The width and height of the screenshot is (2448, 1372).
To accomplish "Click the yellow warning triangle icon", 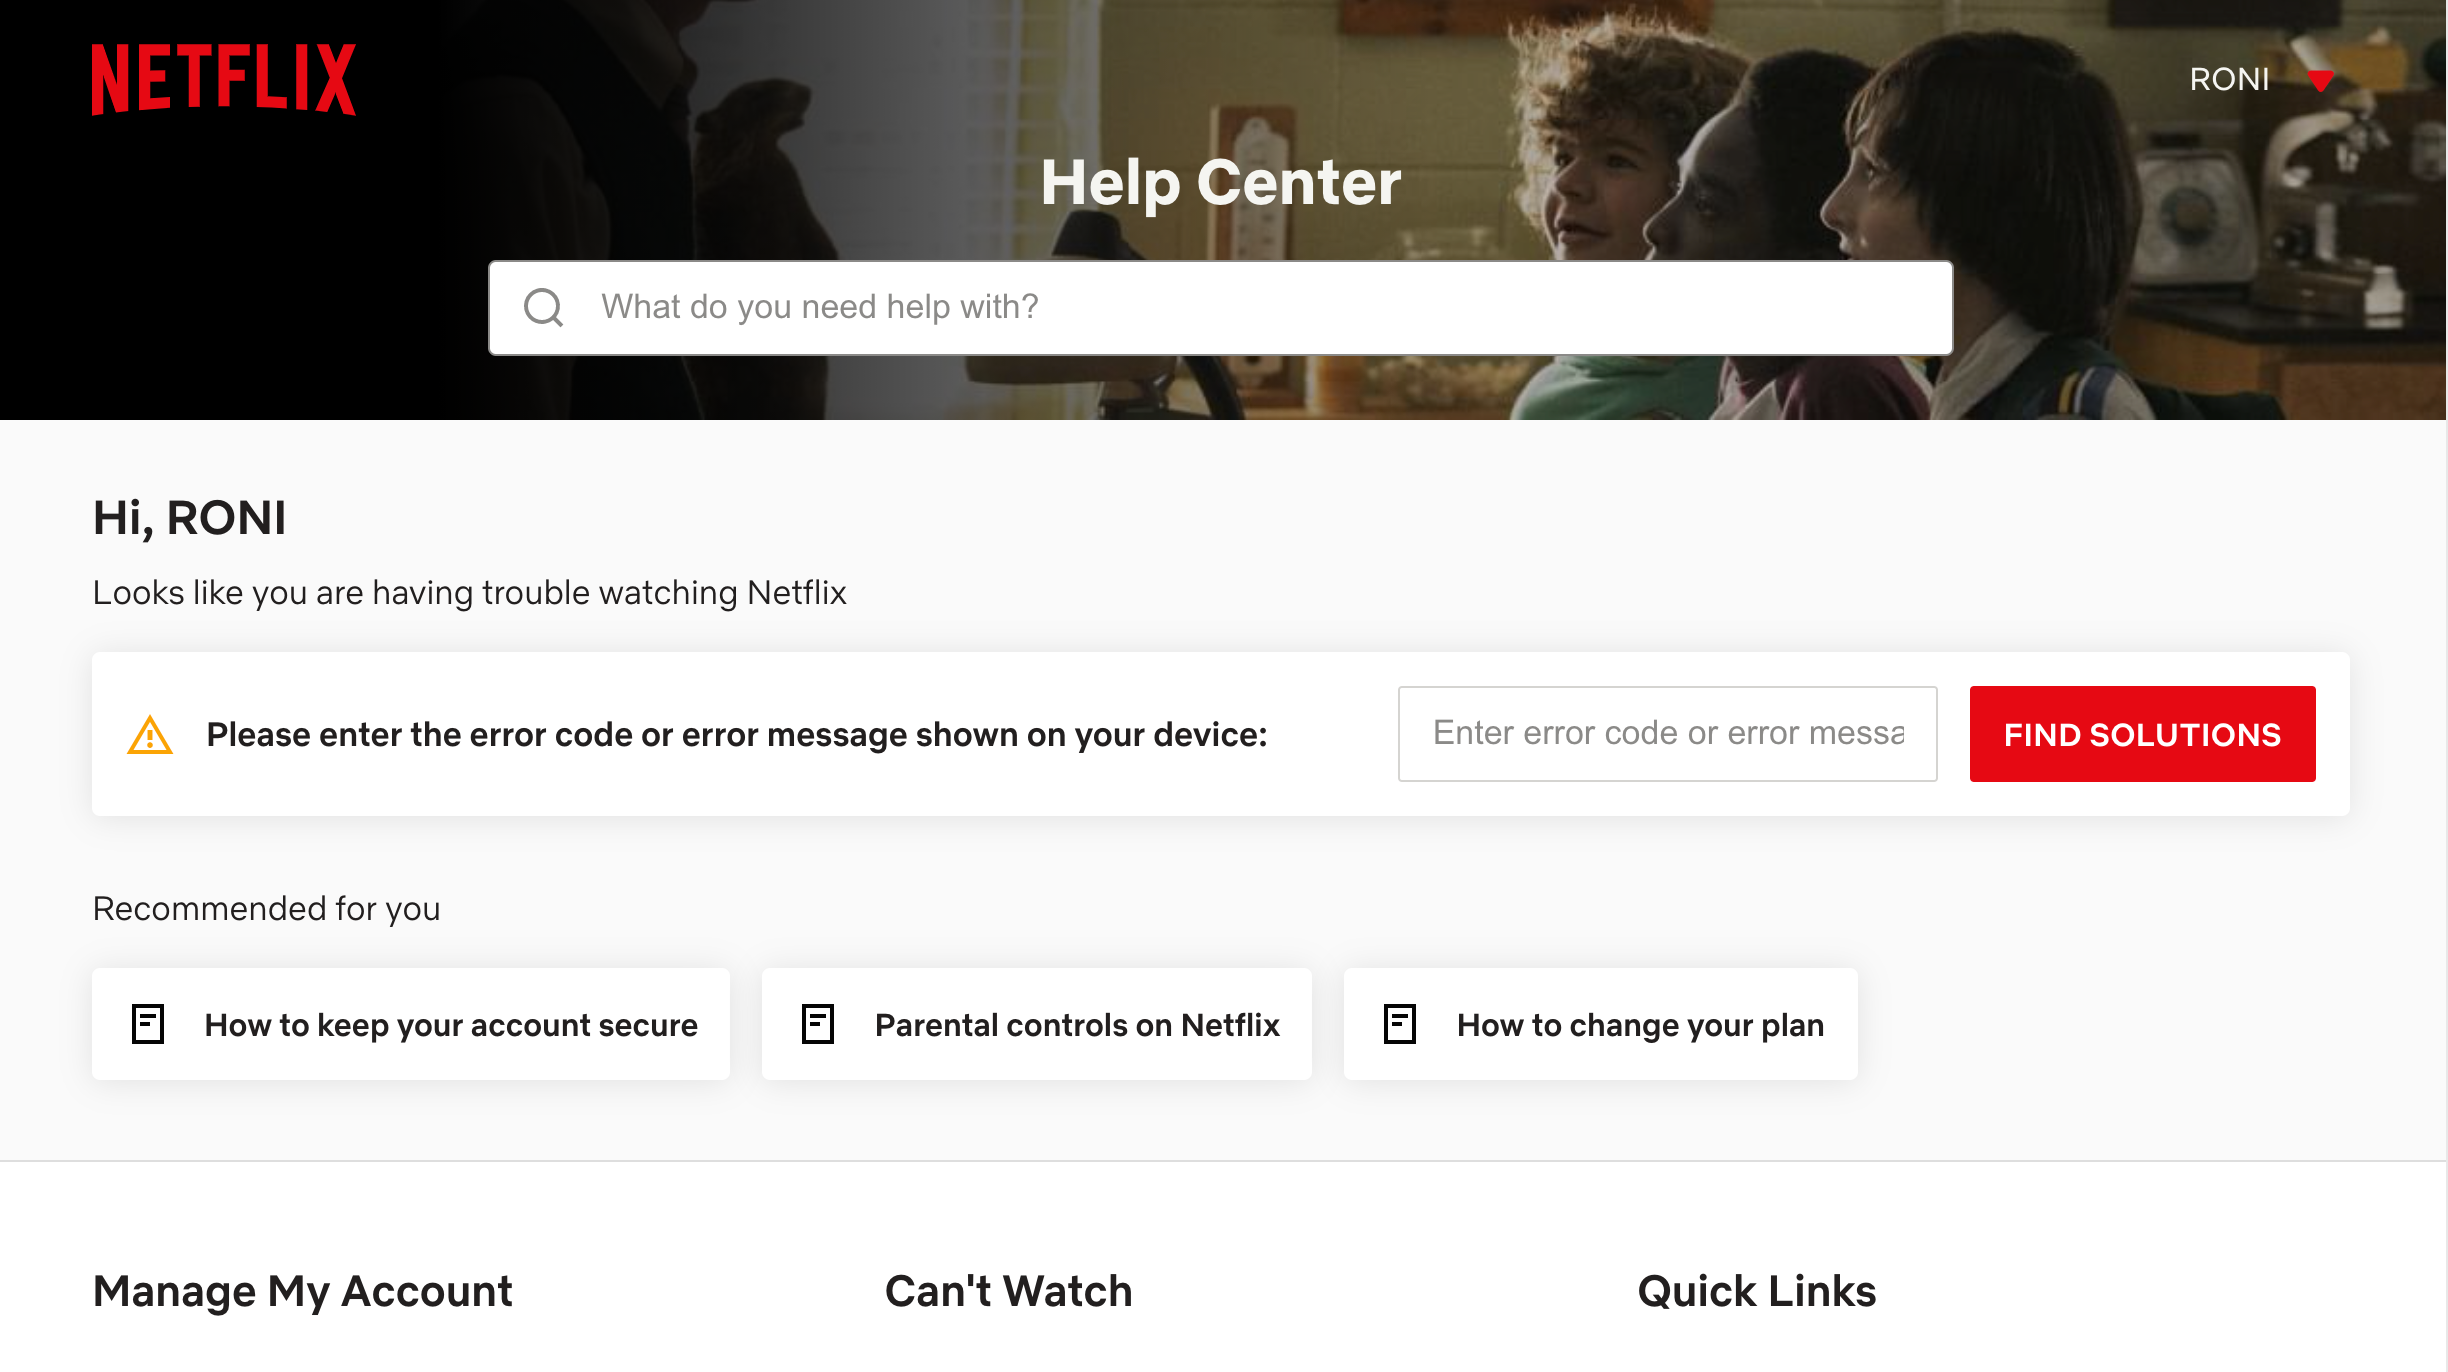I will (150, 735).
